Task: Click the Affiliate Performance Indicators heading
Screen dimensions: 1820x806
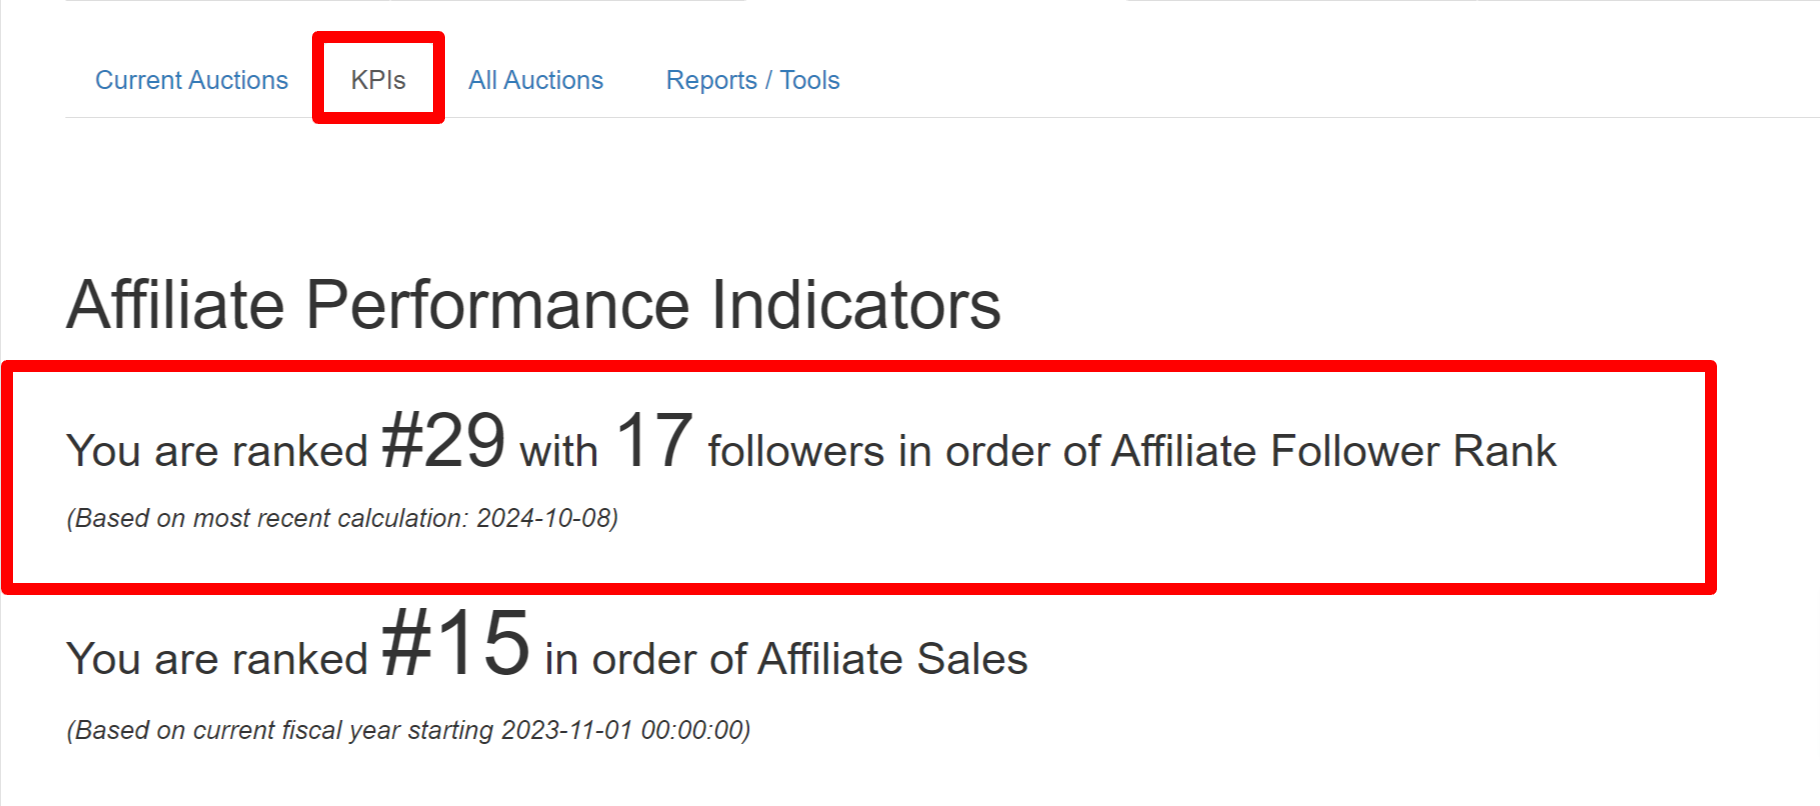Action: 533,305
